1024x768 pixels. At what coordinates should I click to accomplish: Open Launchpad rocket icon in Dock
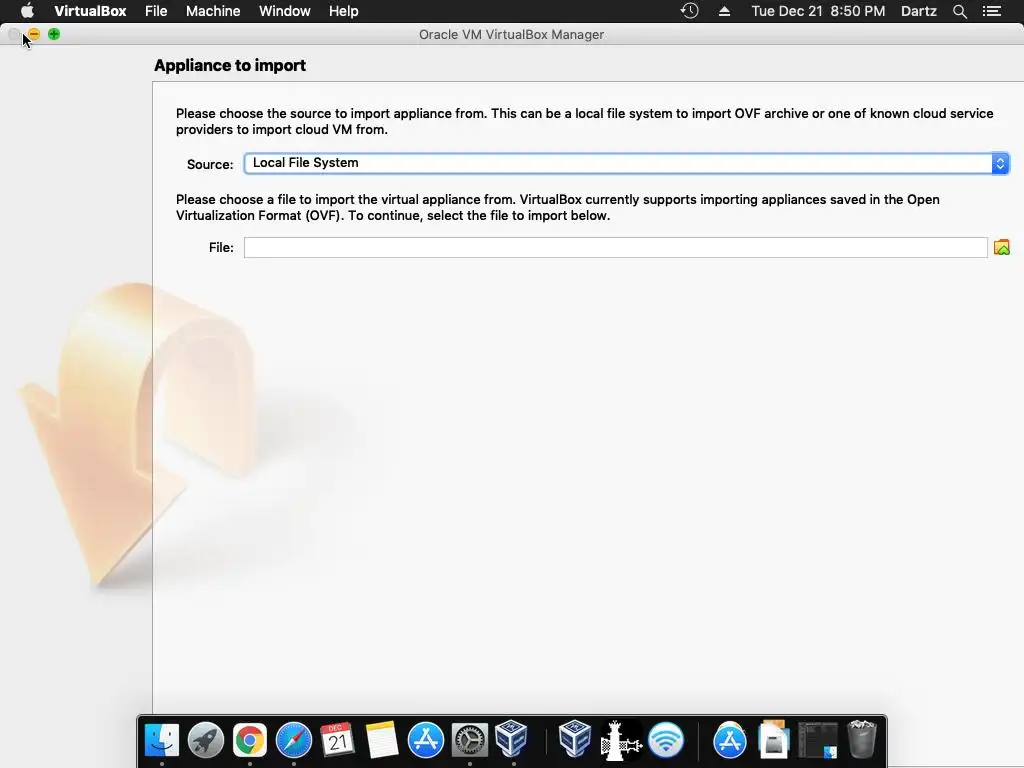(206, 740)
